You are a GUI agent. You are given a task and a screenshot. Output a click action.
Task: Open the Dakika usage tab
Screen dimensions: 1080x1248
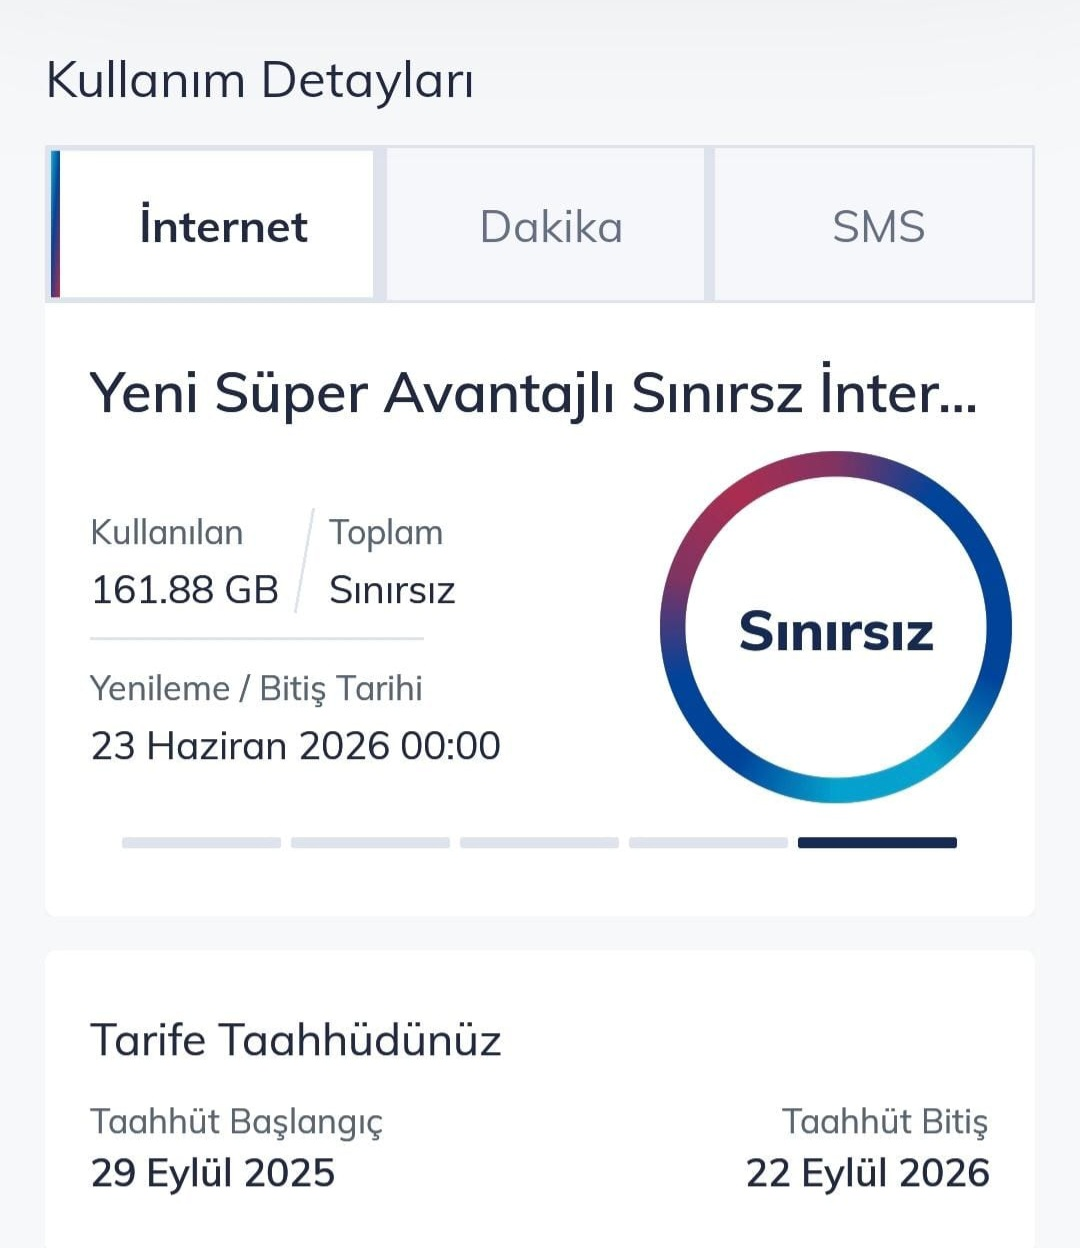pyautogui.click(x=546, y=224)
